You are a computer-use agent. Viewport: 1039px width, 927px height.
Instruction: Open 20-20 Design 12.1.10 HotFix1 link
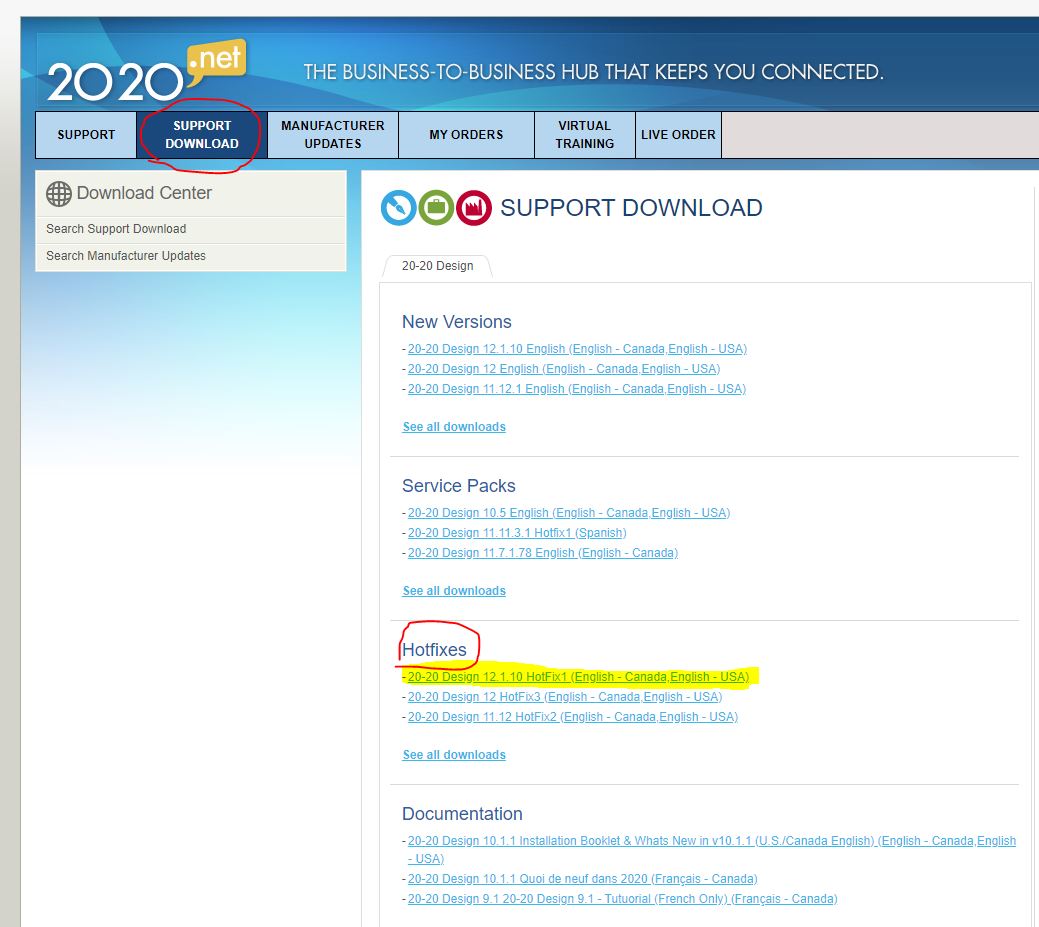point(578,677)
